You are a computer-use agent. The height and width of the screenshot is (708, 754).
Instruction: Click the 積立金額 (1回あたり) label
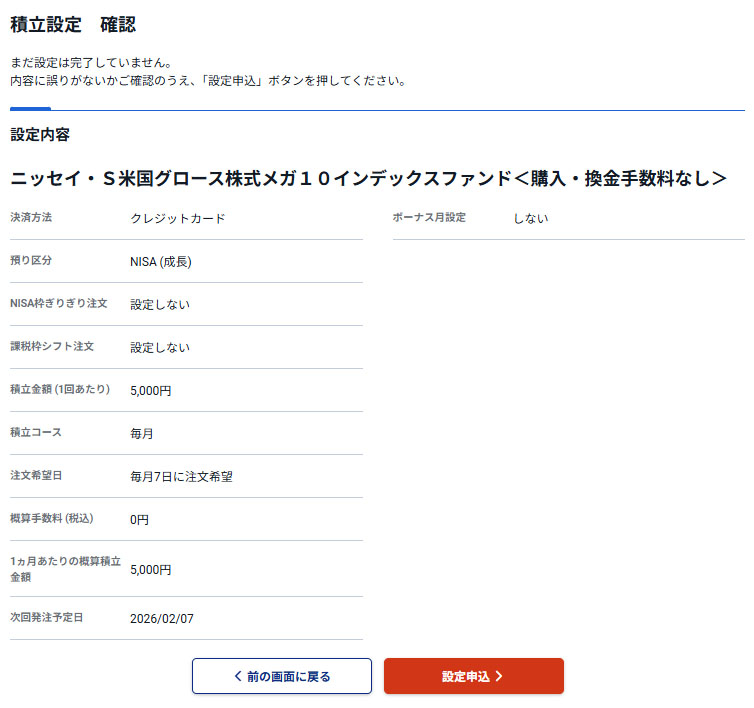coord(60,390)
